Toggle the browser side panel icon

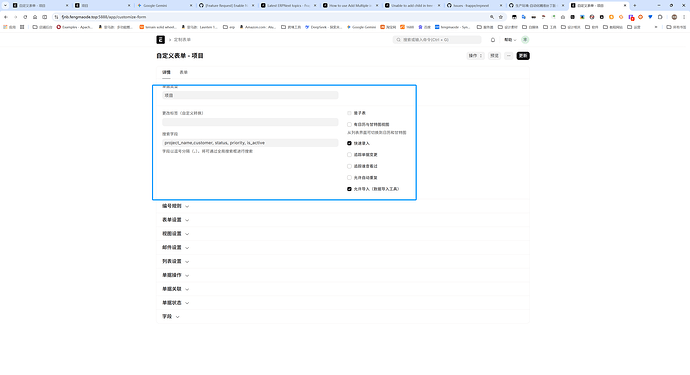point(44,17)
